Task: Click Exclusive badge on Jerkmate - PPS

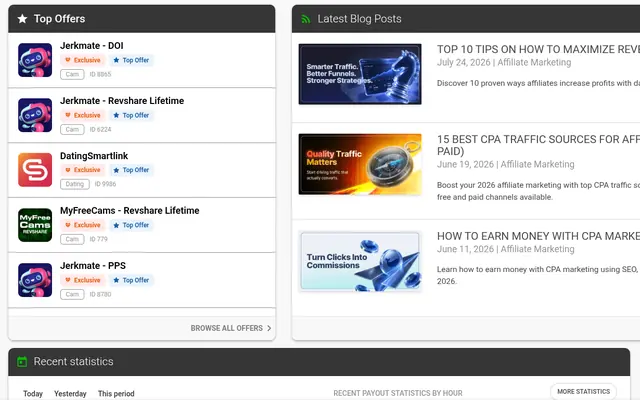Action: point(83,280)
